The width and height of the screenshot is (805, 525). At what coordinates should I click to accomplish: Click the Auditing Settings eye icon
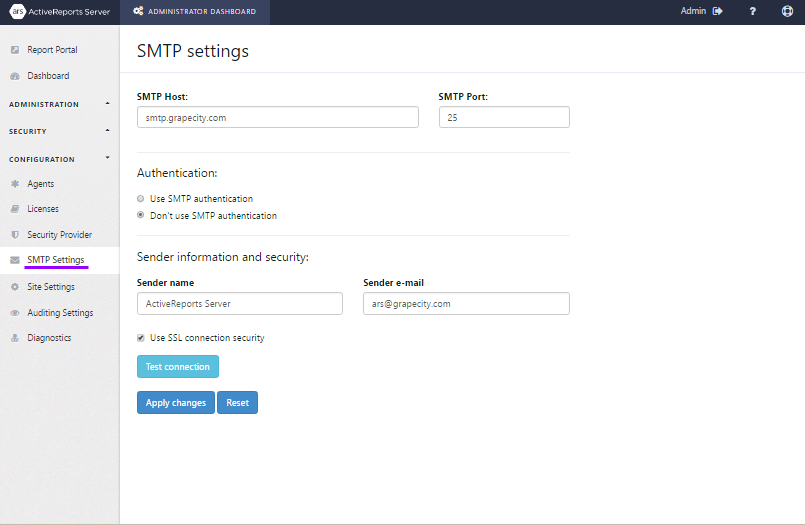click(15, 313)
